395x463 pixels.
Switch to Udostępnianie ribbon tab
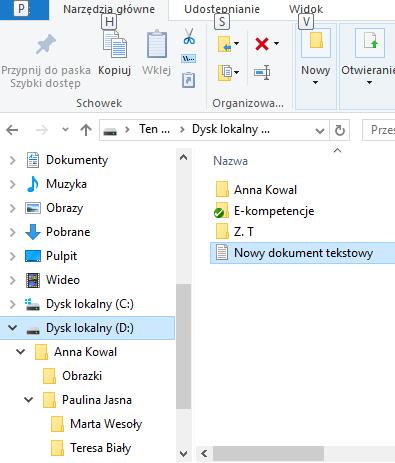222,9
